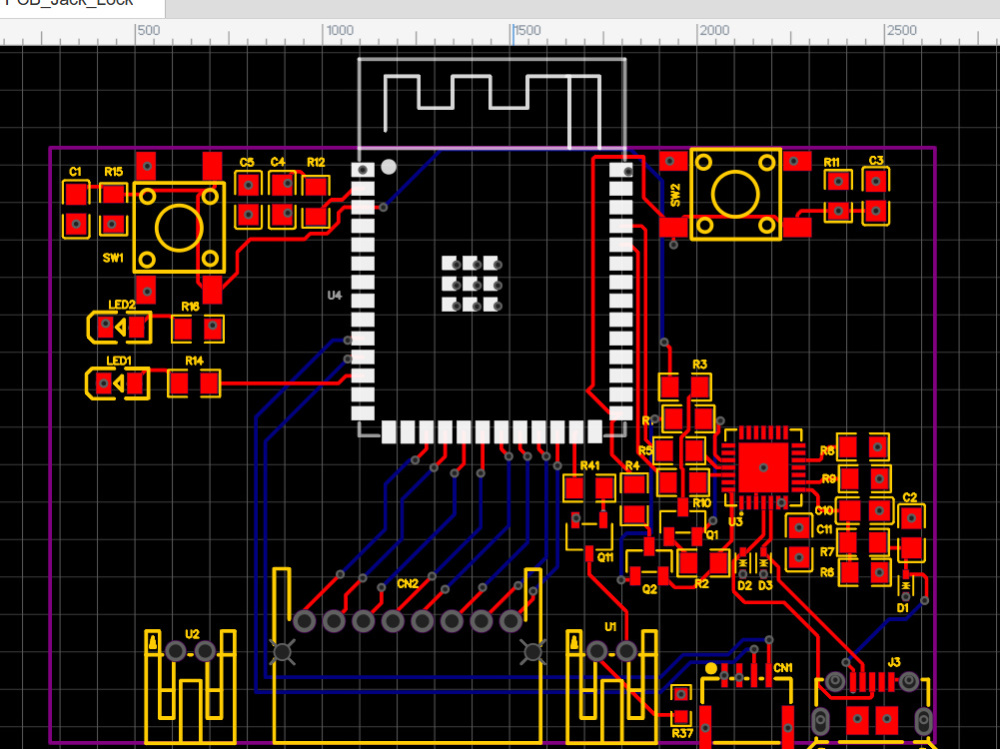Select the U2 two-pin connector footprint
1000x749 pixels.
(191, 686)
